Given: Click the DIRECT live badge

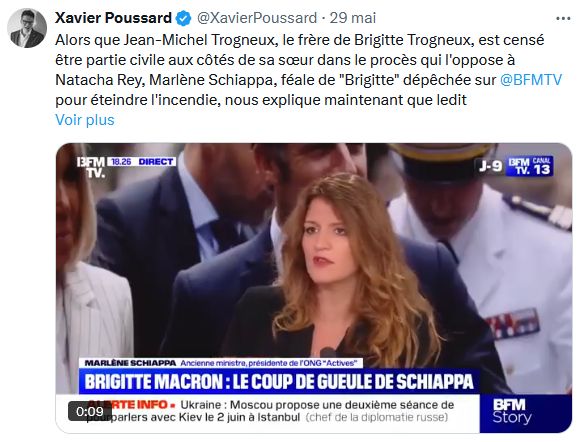Looking at the screenshot, I should tap(155, 162).
